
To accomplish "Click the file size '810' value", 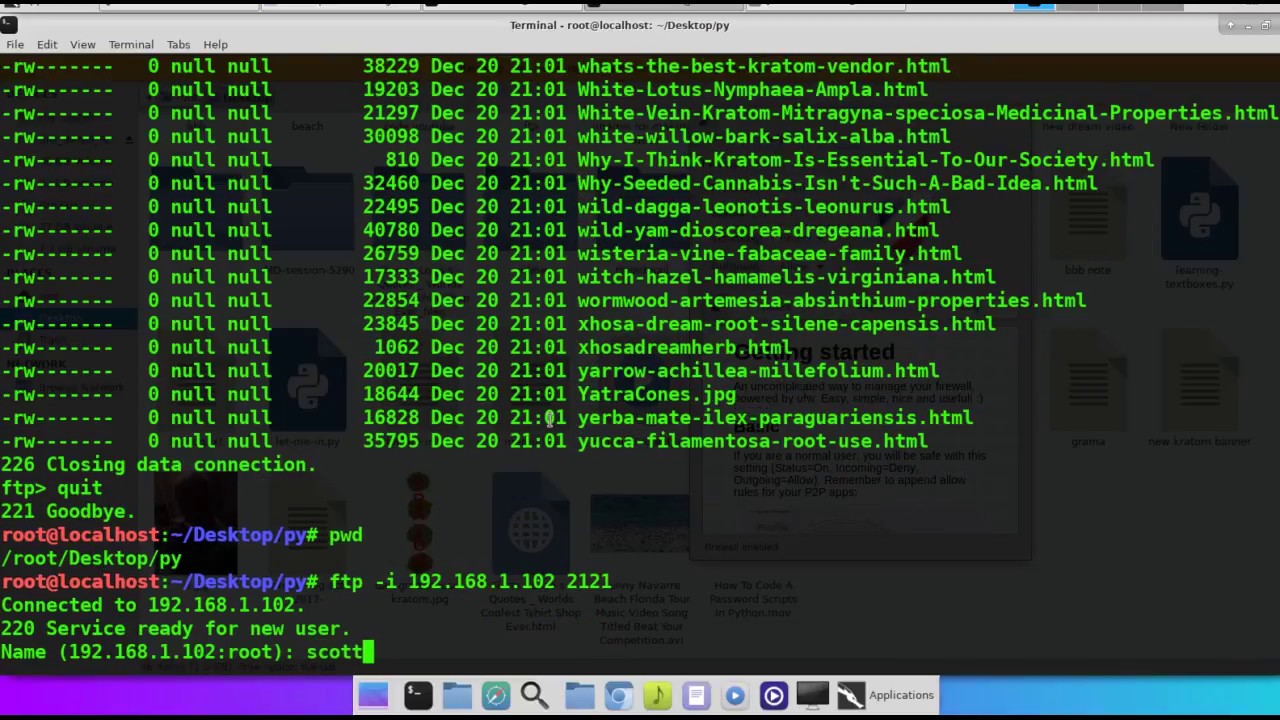I will (402, 160).
